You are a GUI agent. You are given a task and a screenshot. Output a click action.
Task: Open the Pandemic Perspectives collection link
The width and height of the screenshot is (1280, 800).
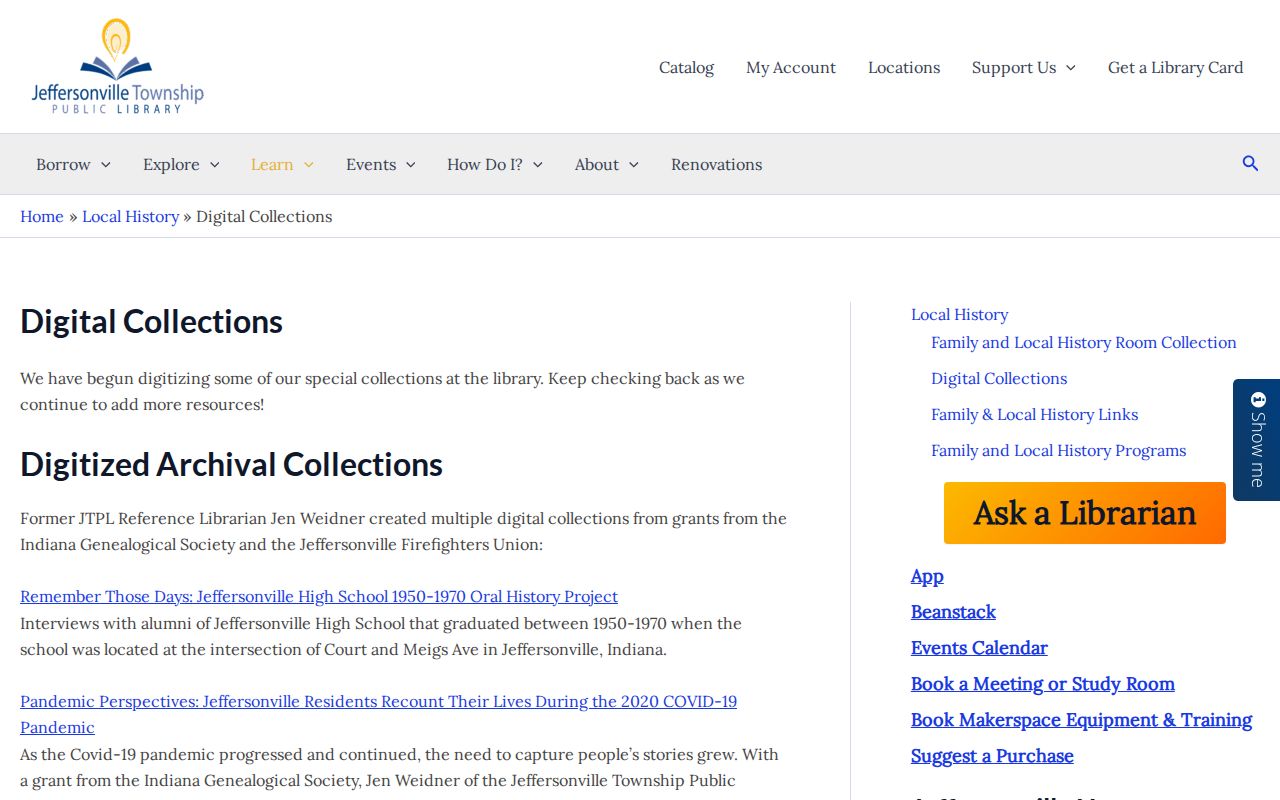tap(378, 714)
